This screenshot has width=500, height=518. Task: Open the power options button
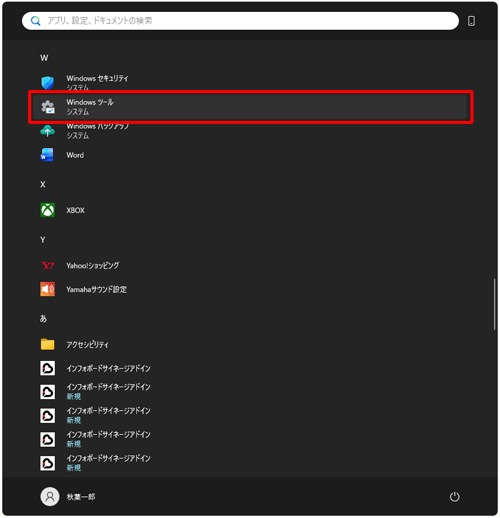point(455,497)
